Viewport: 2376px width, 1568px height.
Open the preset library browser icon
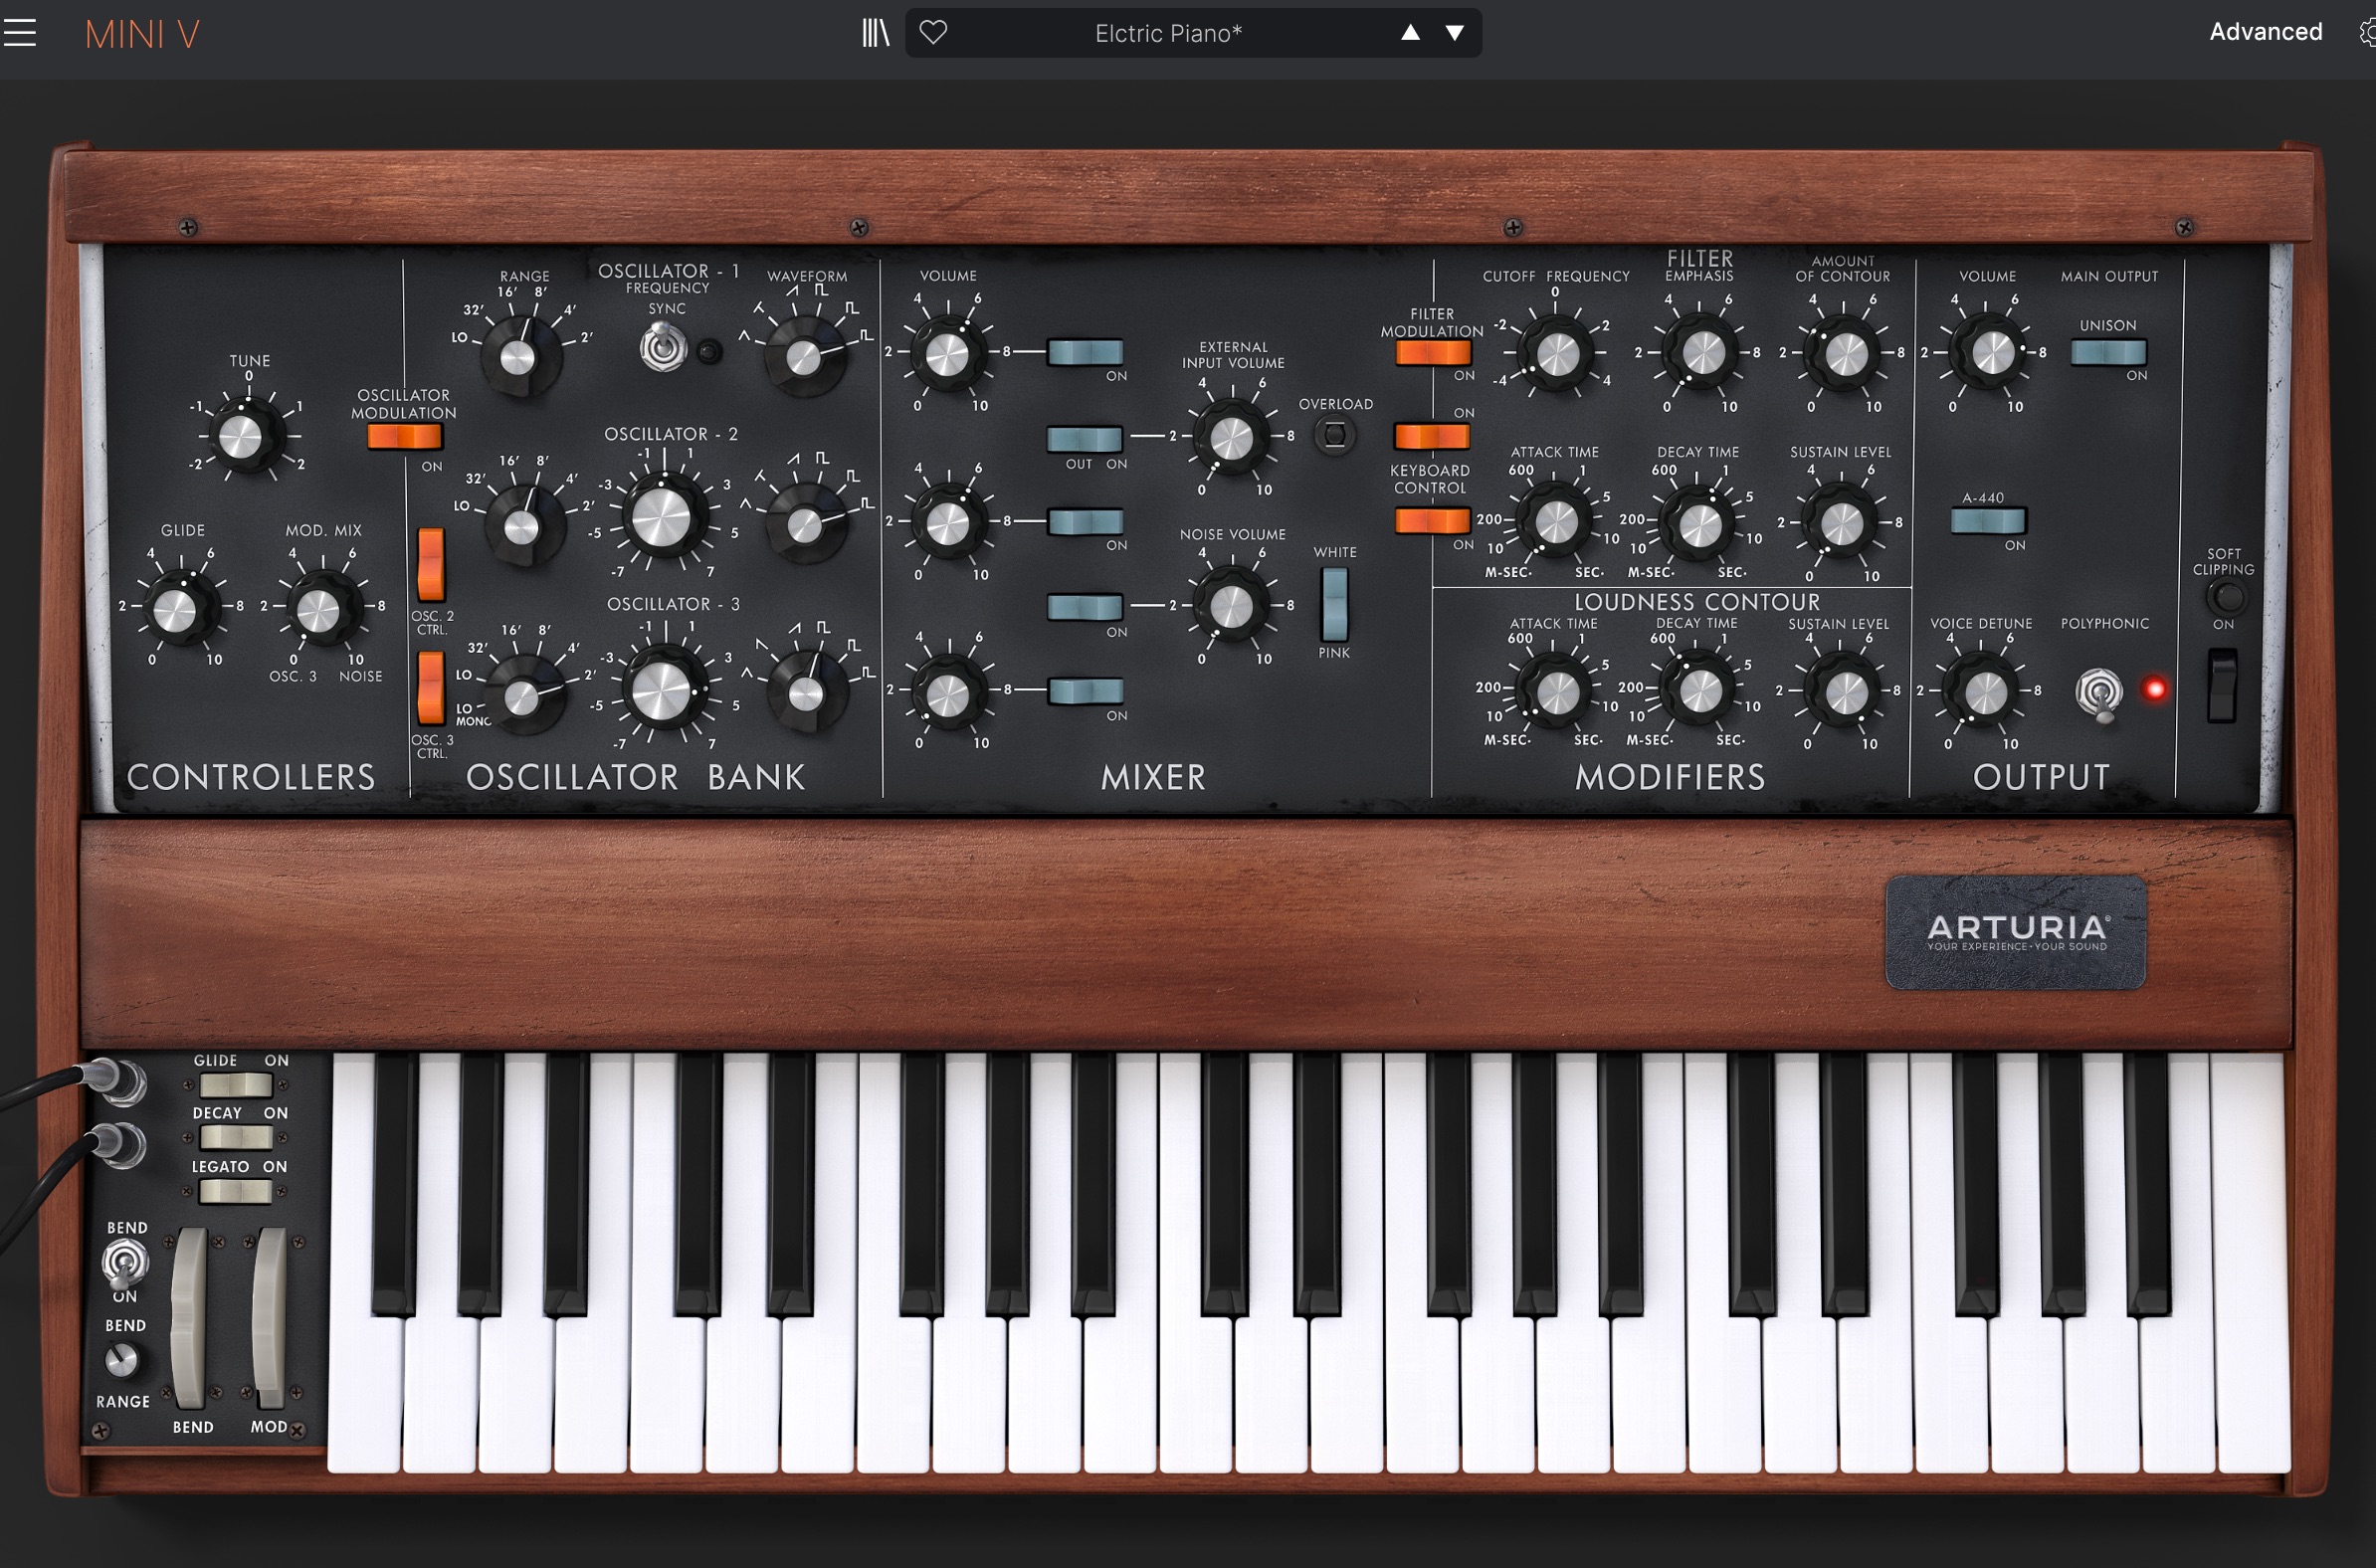[x=874, y=32]
